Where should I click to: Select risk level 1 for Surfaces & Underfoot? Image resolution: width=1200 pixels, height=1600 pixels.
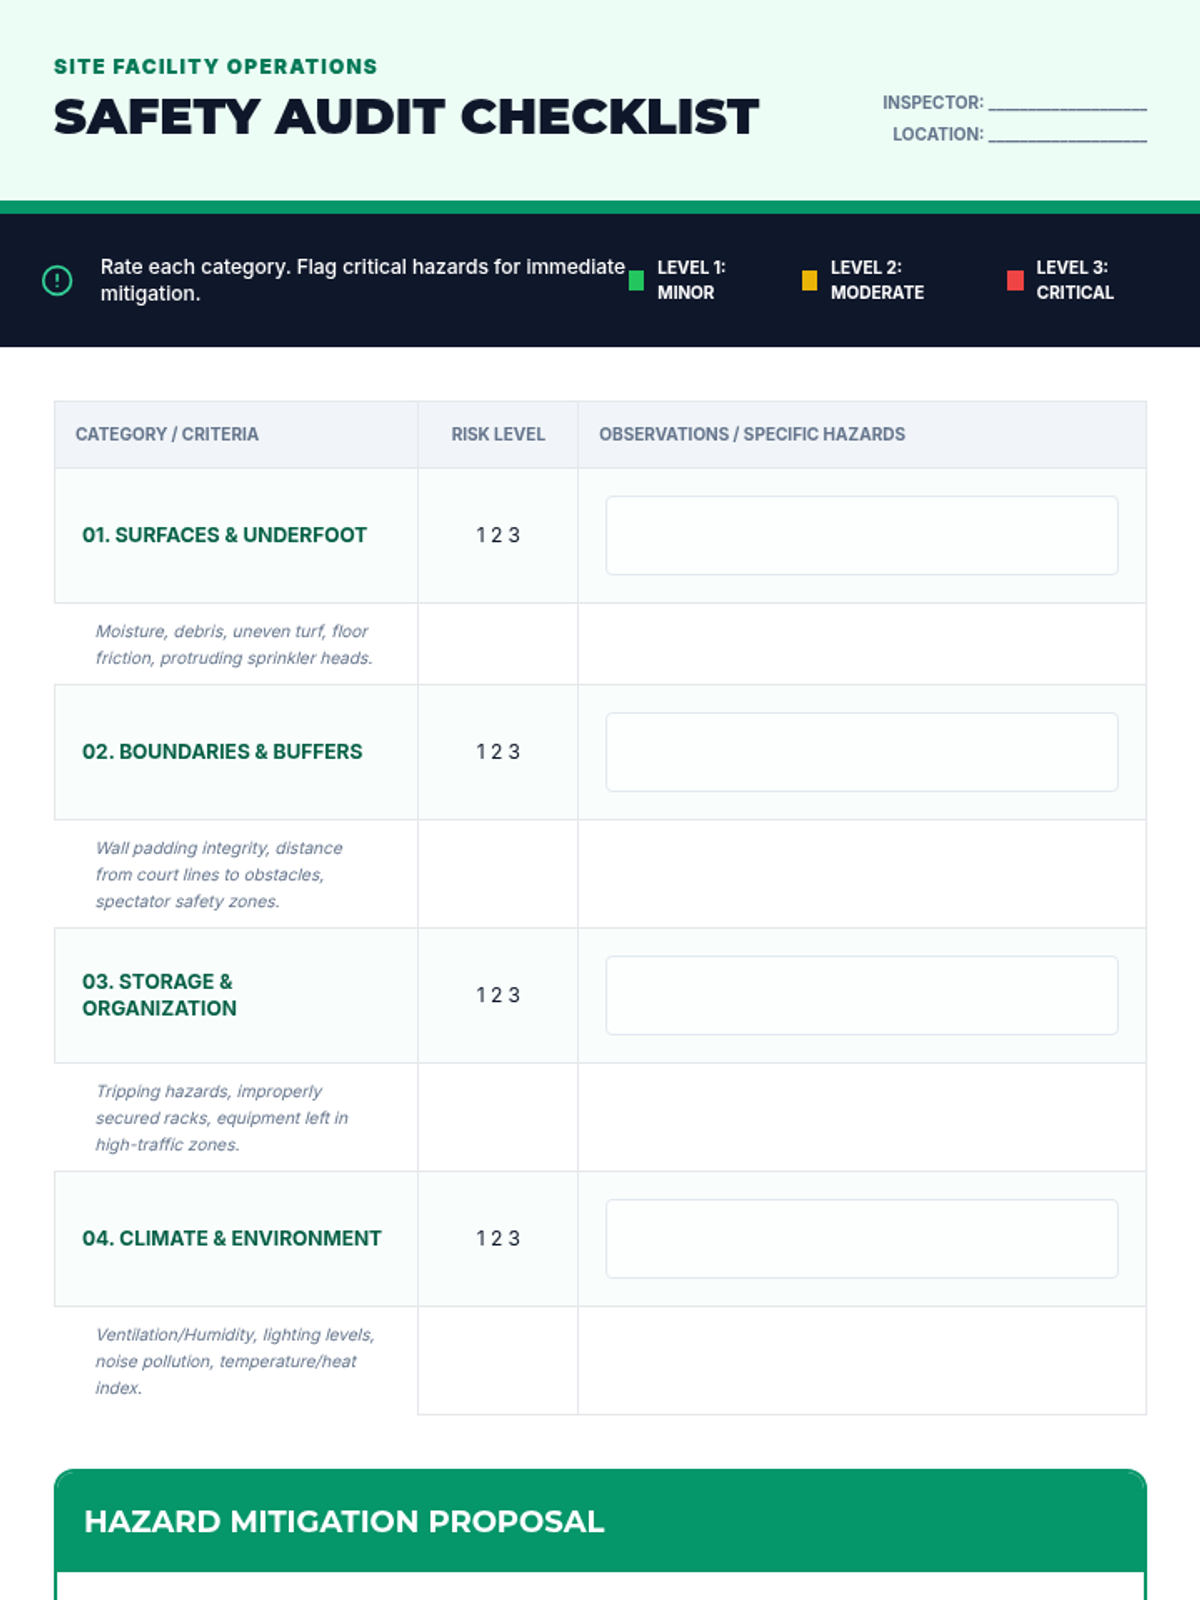[x=481, y=536]
